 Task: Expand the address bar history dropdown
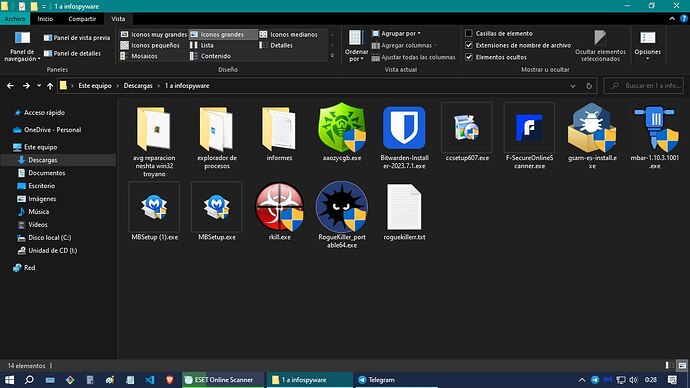573,86
